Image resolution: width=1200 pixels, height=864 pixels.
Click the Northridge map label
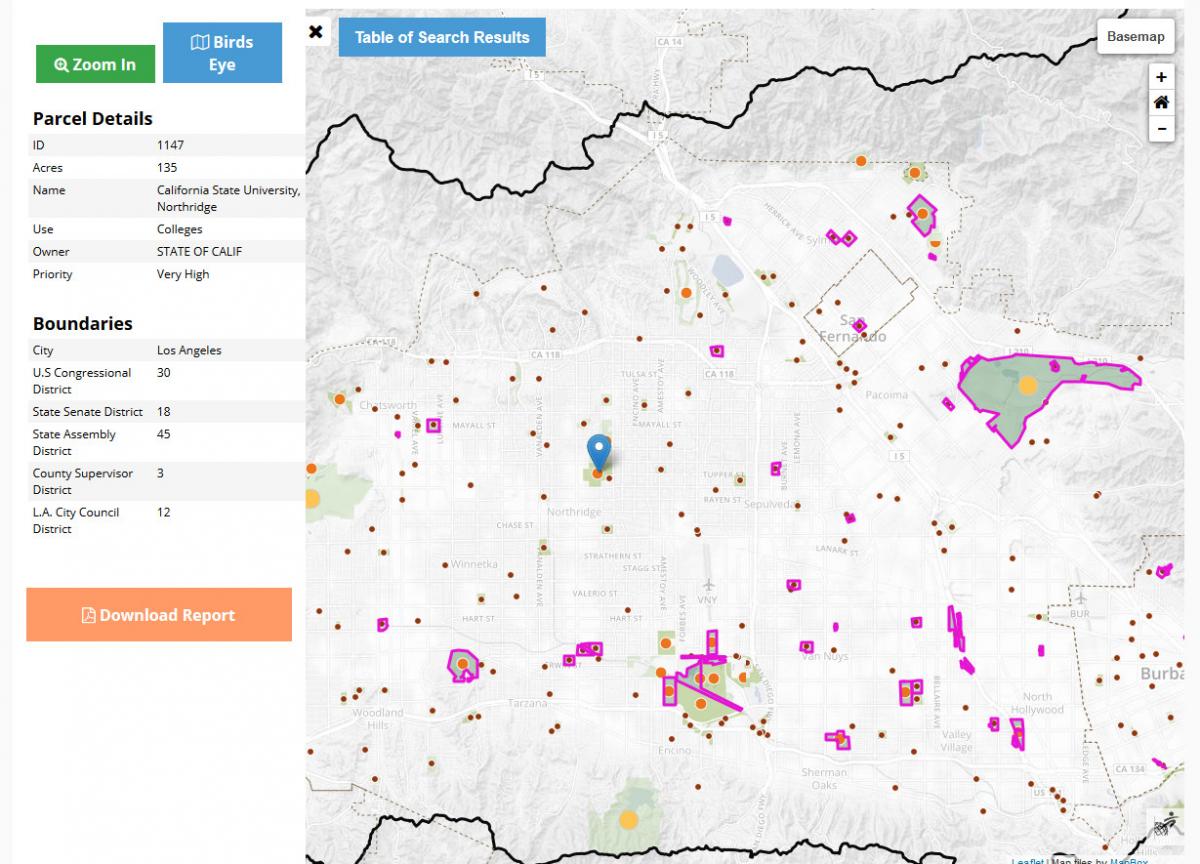click(x=574, y=512)
